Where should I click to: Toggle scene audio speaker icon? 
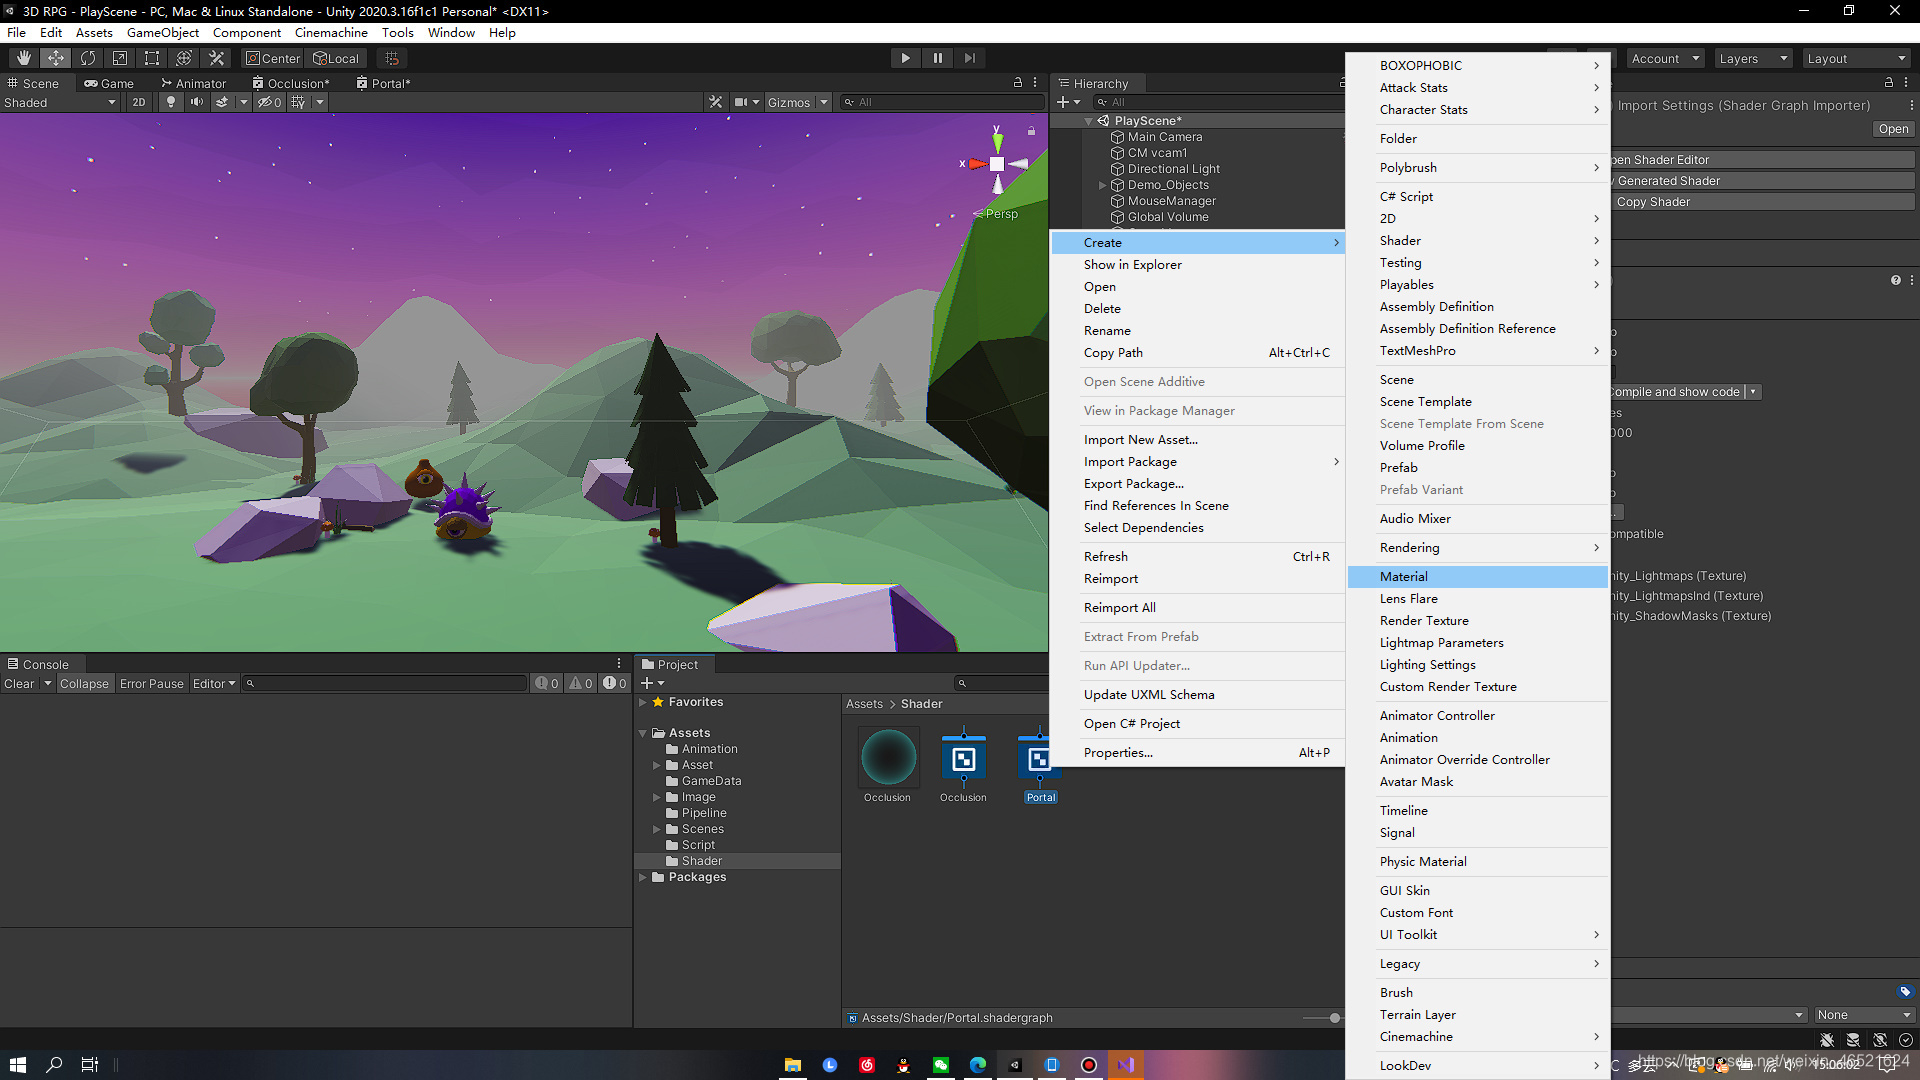[x=197, y=102]
